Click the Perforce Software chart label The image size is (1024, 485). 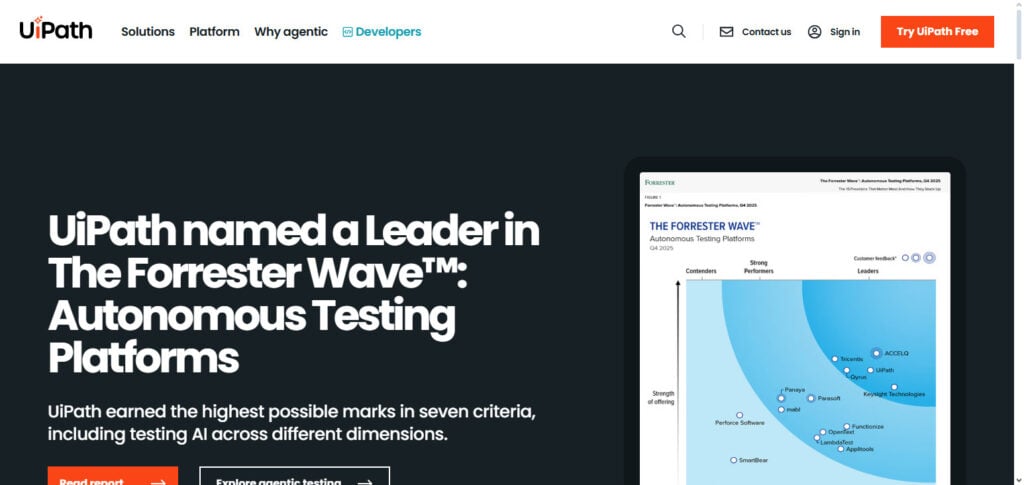739,423
